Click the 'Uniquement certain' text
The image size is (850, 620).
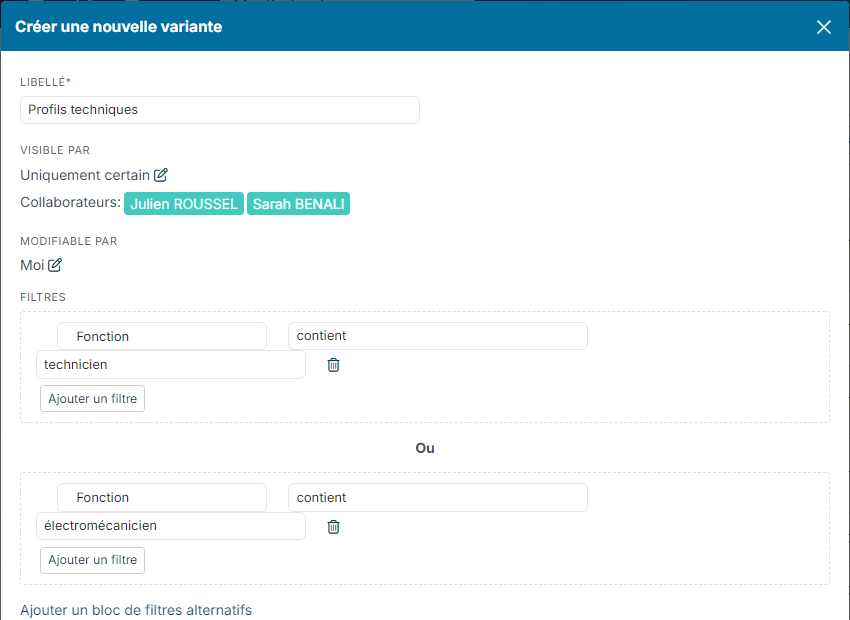tap(85, 176)
